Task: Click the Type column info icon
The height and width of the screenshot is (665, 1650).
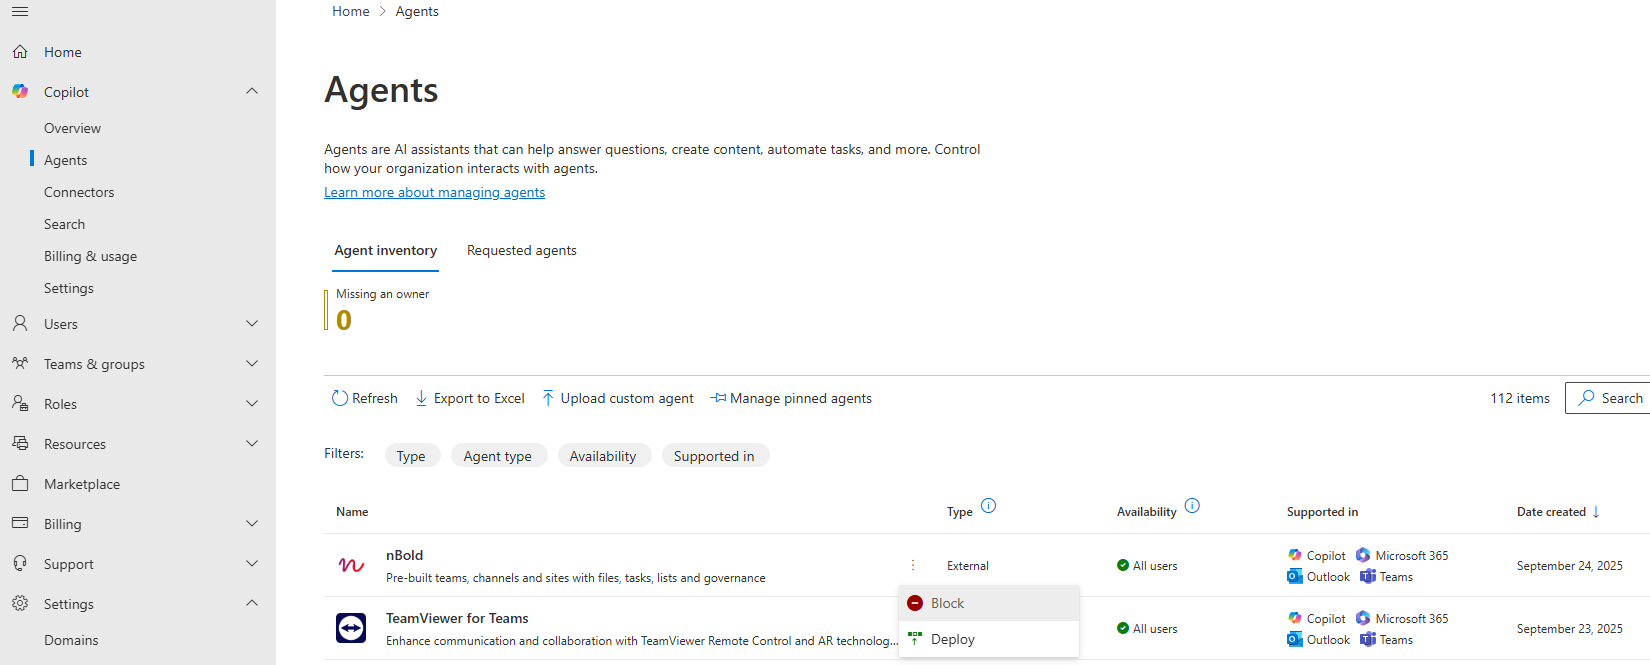Action: 988,506
